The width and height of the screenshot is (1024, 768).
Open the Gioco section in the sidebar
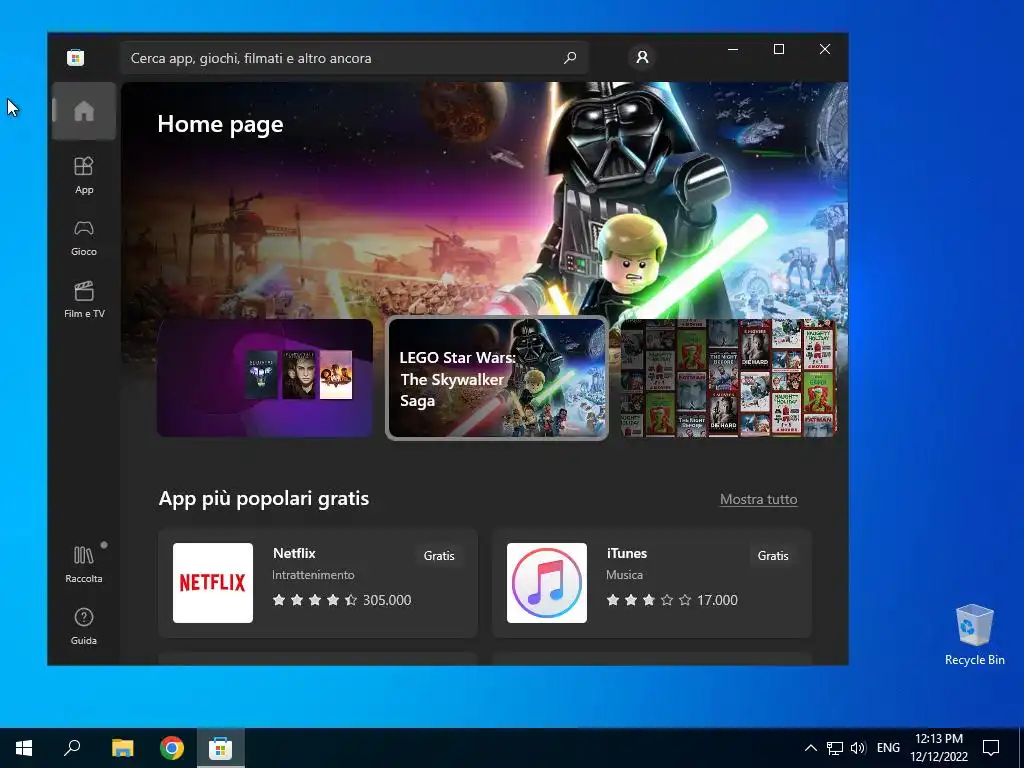(x=84, y=238)
